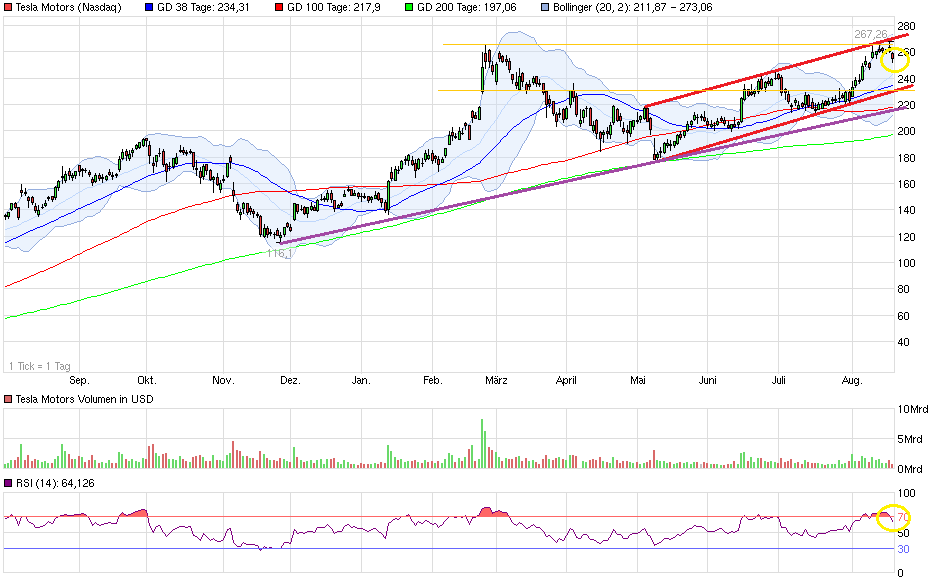Click the März month axis label

(496, 381)
